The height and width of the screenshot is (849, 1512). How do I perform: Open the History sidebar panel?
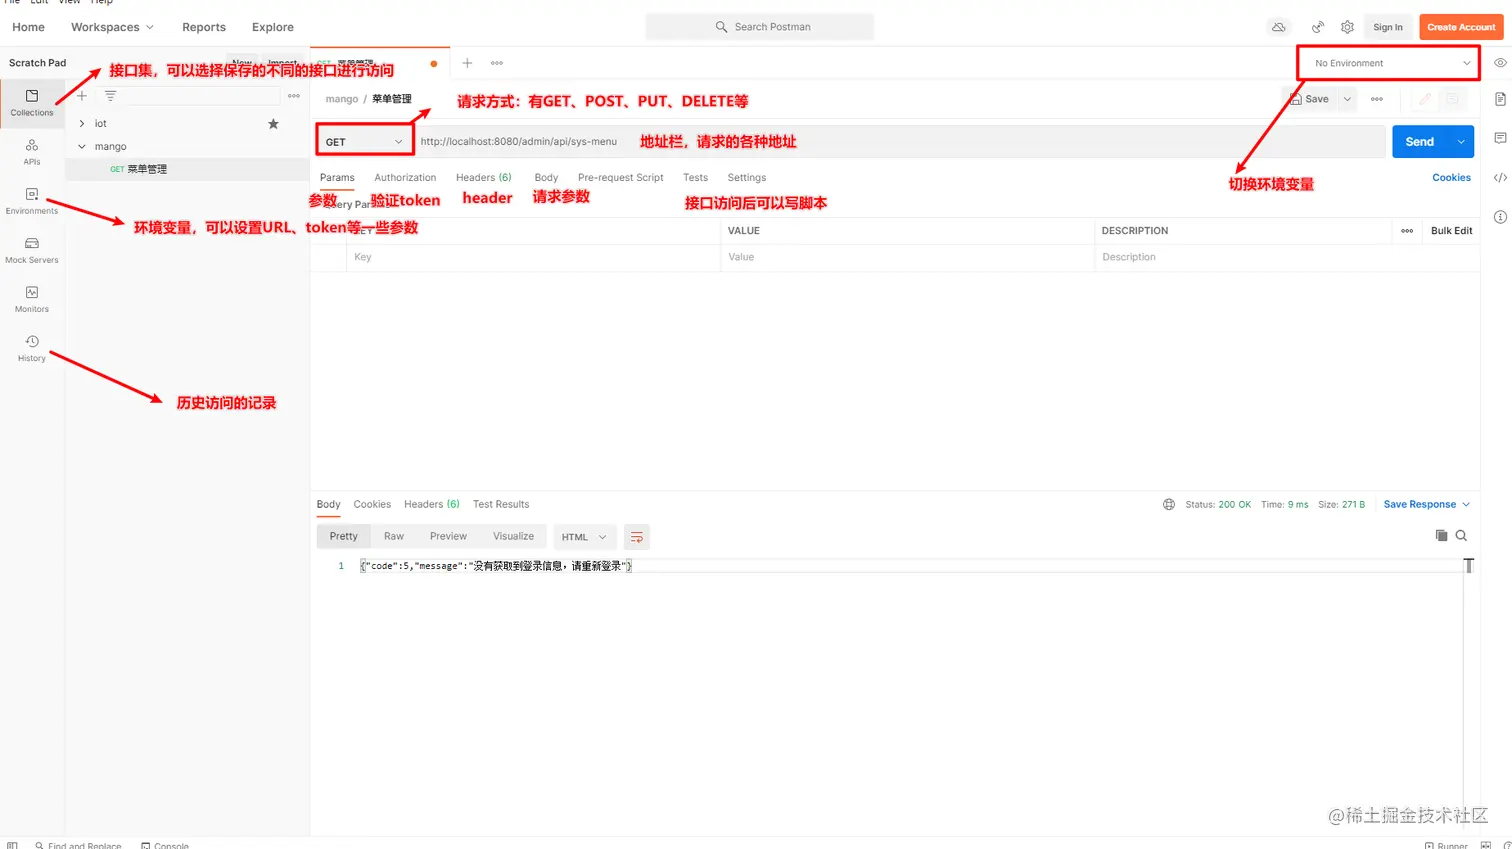coord(32,348)
